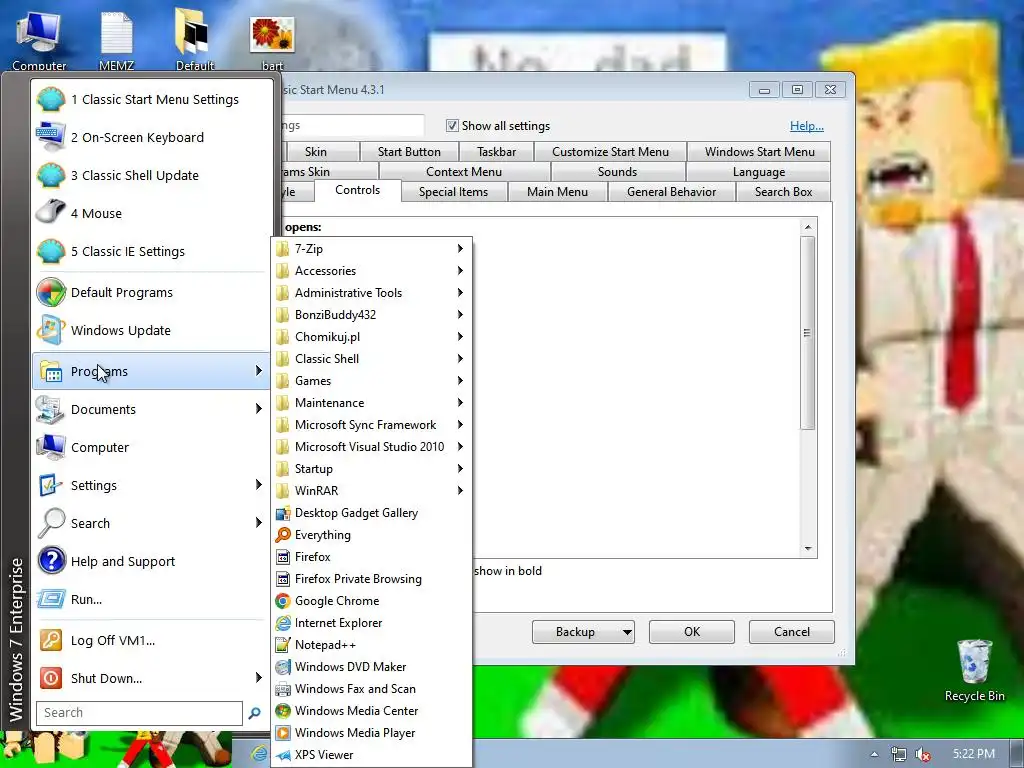
Task: Open the Sounds tab
Action: click(617, 172)
